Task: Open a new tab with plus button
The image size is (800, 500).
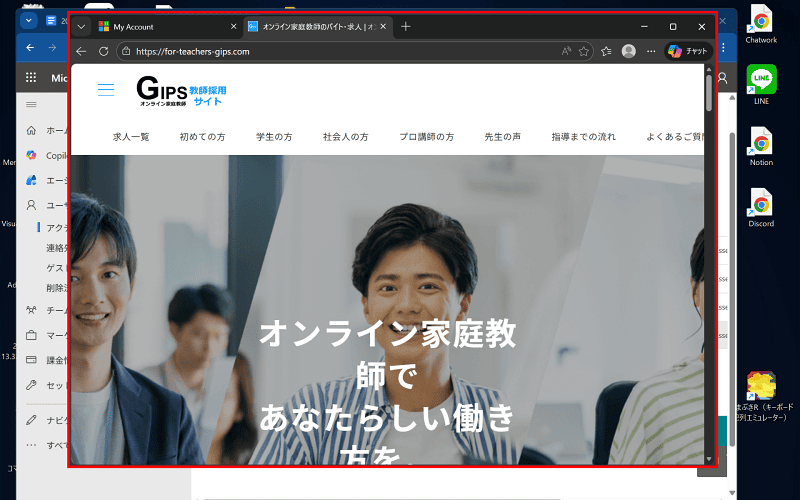Action: coord(406,27)
